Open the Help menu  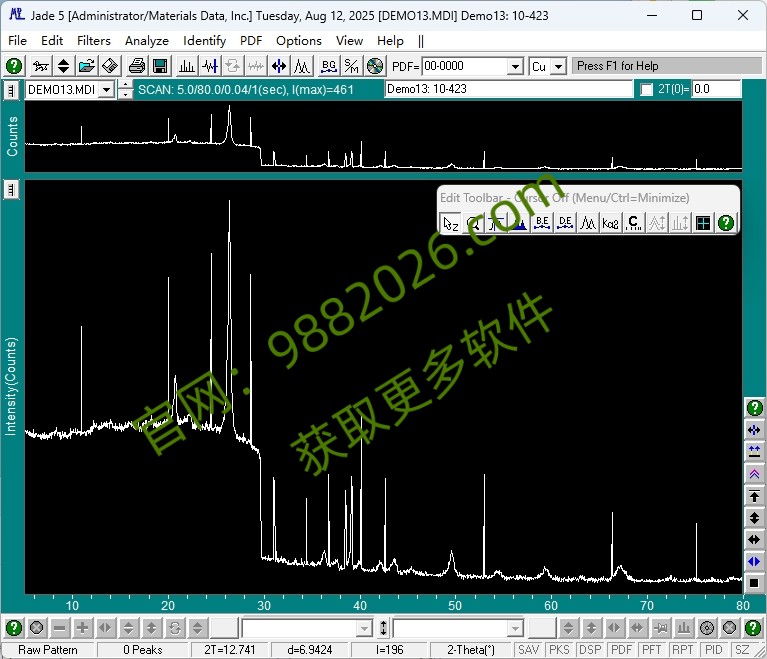tap(390, 41)
